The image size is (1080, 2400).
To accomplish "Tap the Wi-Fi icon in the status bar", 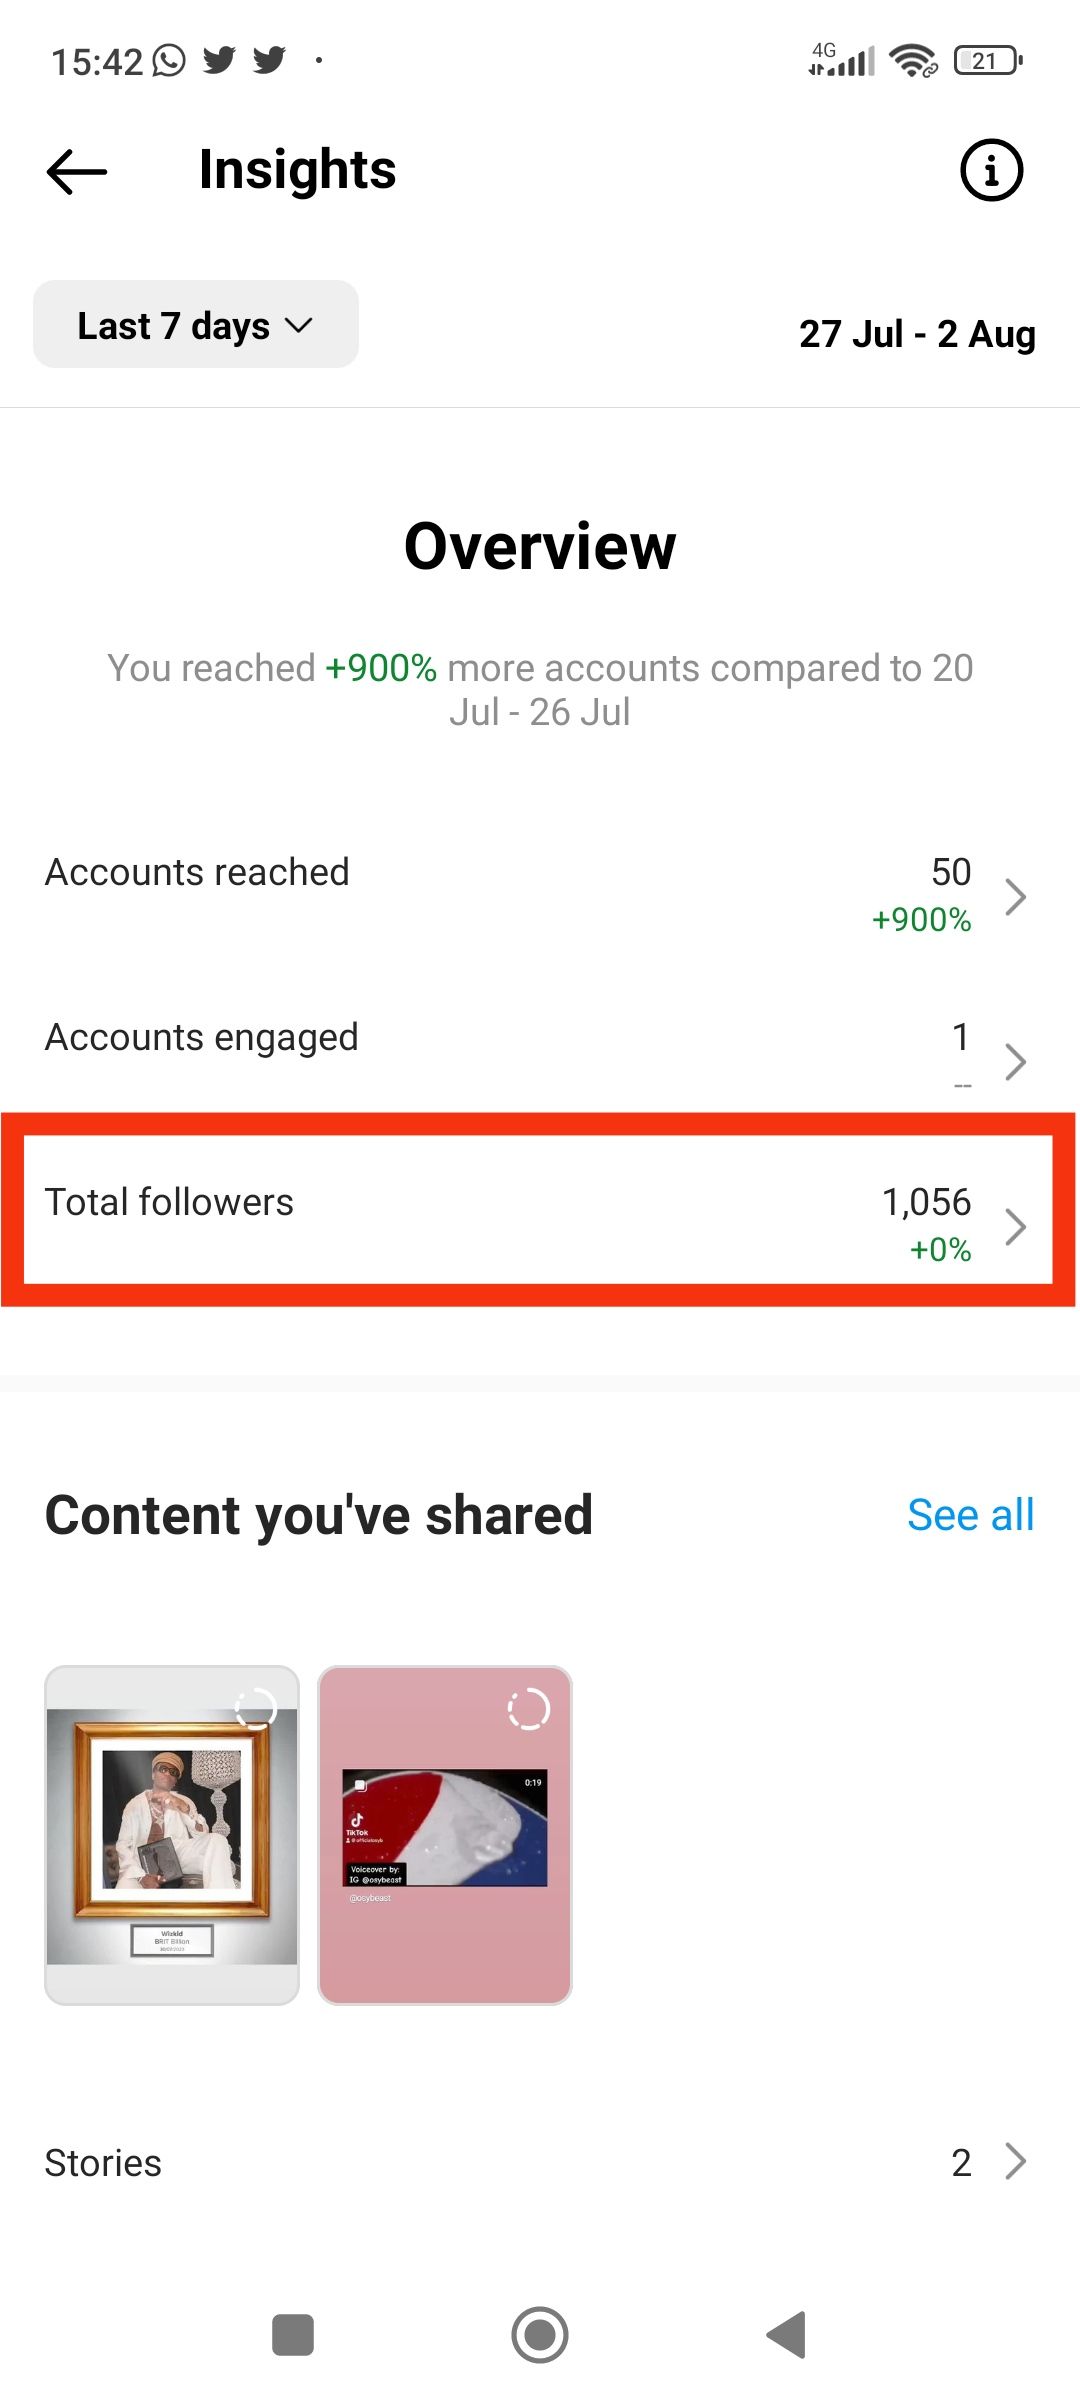I will pos(912,61).
